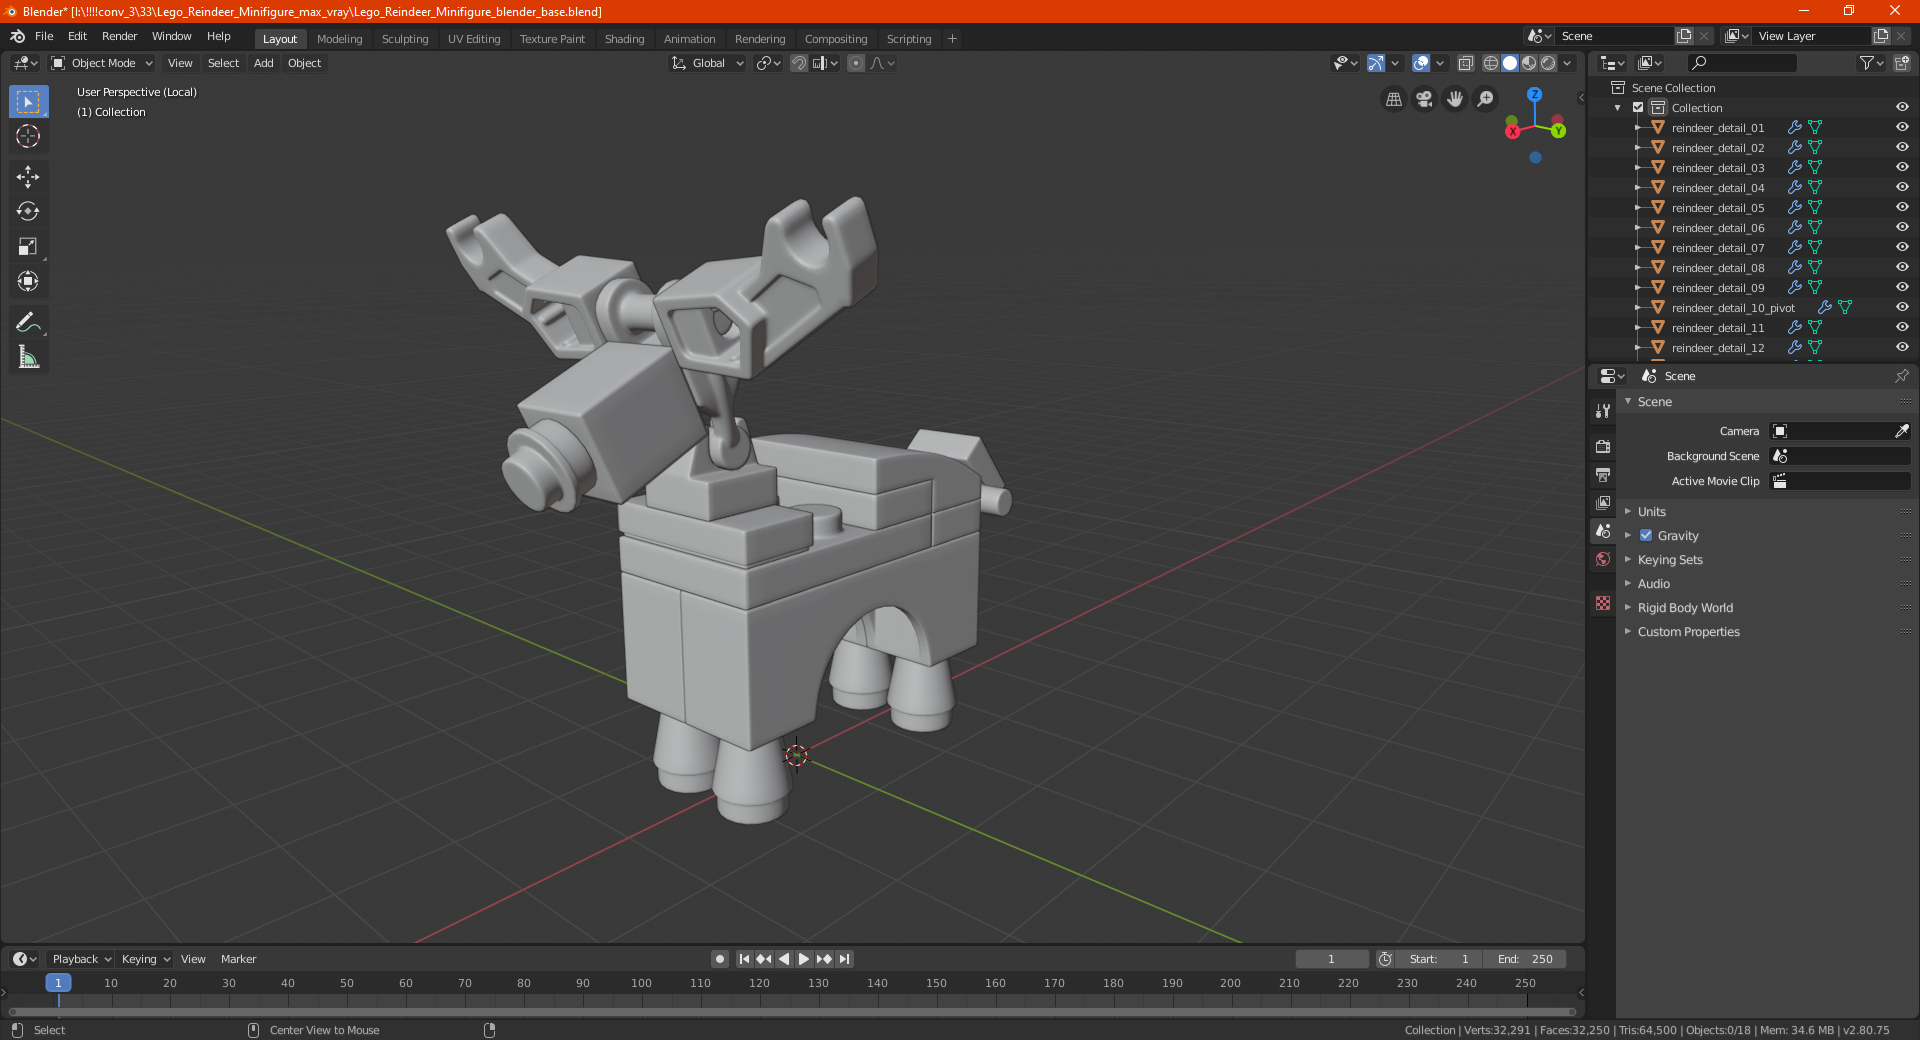Viewport: 1920px width, 1040px height.
Task: Click the pan view hand icon
Action: coord(1455,99)
